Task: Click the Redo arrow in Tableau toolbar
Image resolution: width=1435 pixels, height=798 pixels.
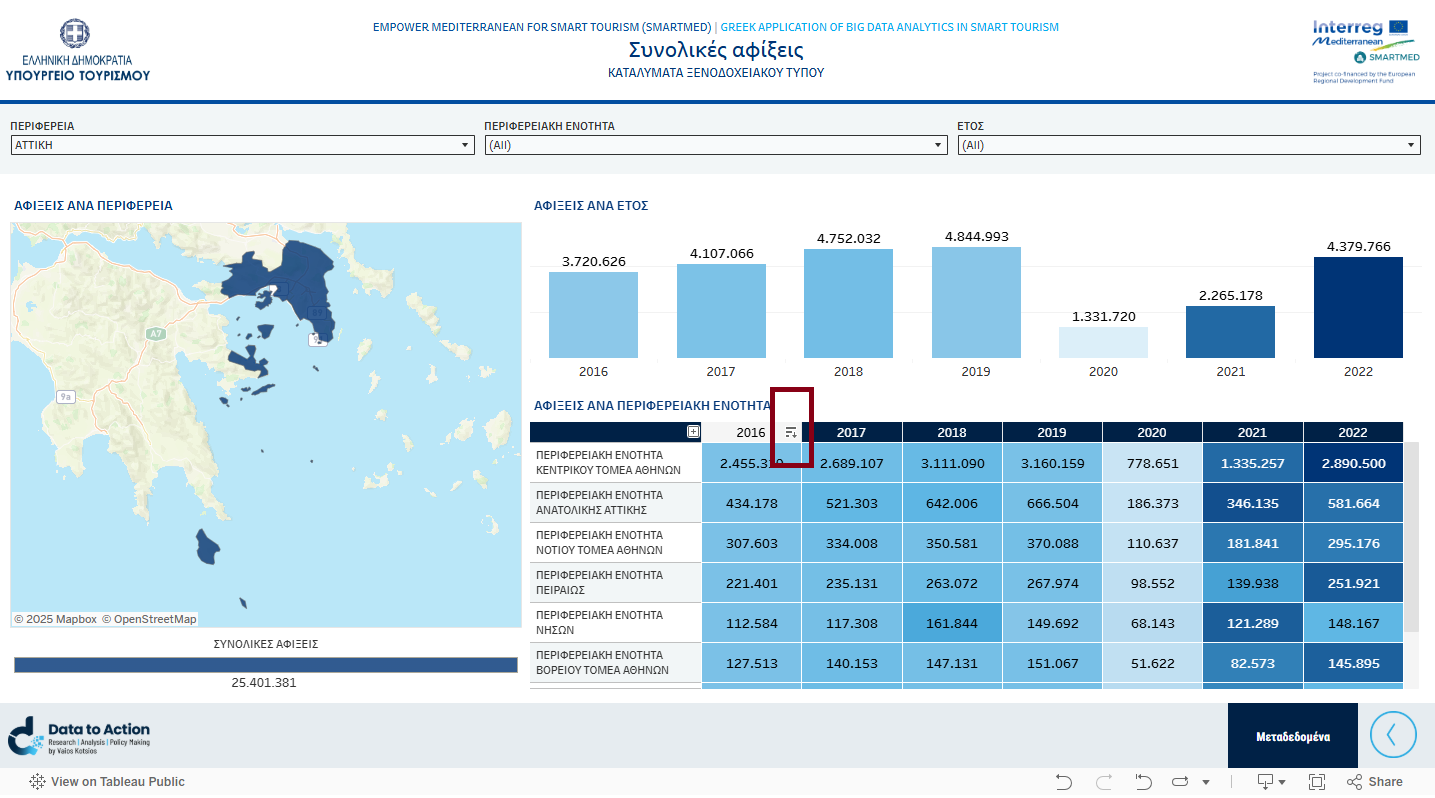Action: [x=1104, y=782]
